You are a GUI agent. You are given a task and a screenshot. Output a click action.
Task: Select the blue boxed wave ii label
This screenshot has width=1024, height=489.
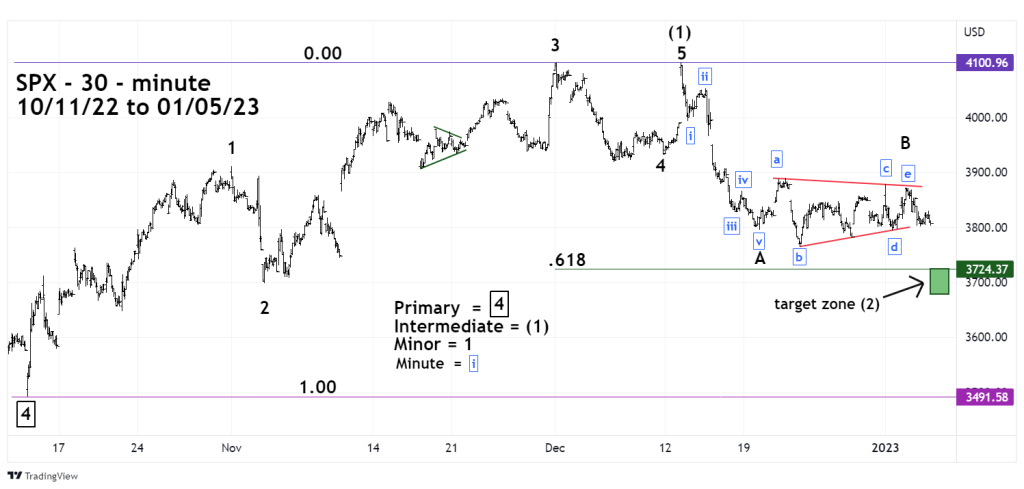pyautogui.click(x=705, y=76)
